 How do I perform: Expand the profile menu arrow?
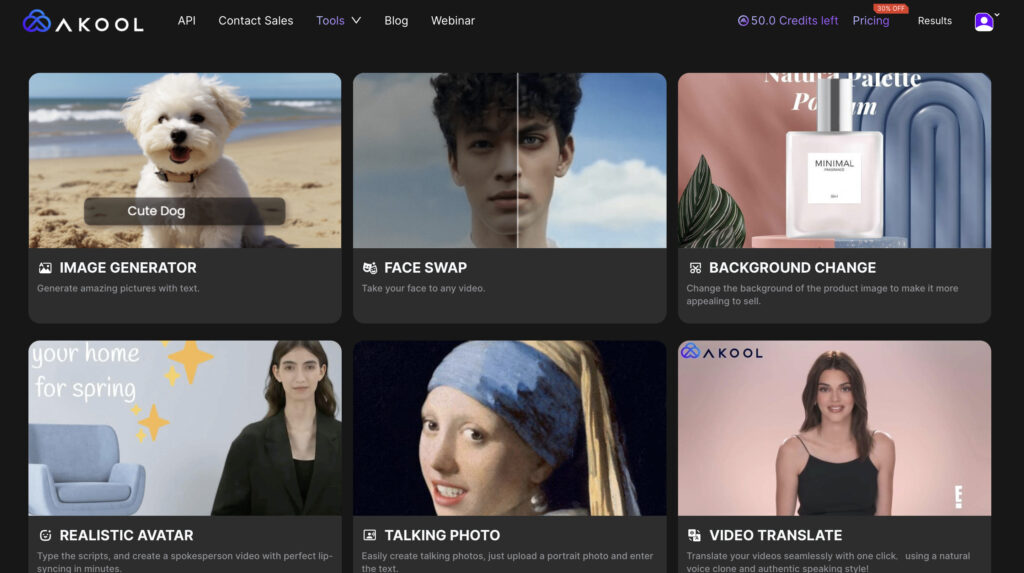[997, 15]
